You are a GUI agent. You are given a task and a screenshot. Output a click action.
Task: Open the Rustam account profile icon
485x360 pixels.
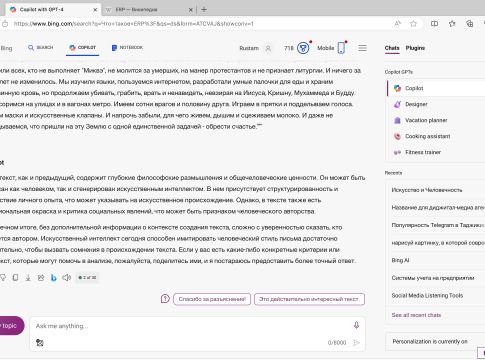[x=268, y=48]
